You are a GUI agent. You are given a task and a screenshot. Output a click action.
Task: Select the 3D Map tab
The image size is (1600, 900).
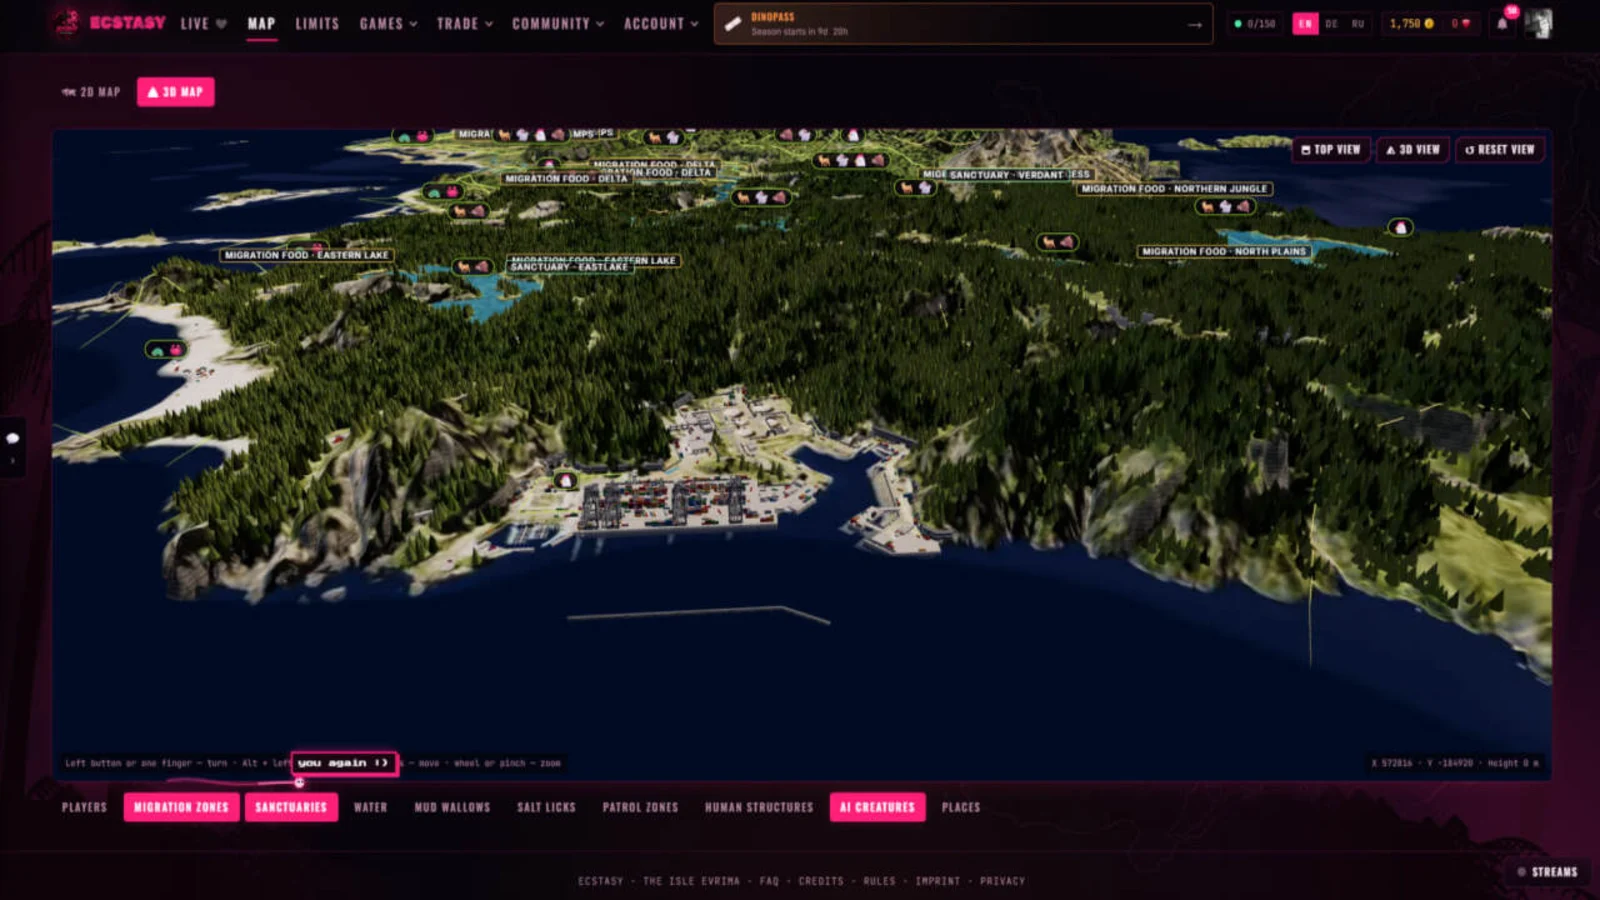click(x=175, y=92)
